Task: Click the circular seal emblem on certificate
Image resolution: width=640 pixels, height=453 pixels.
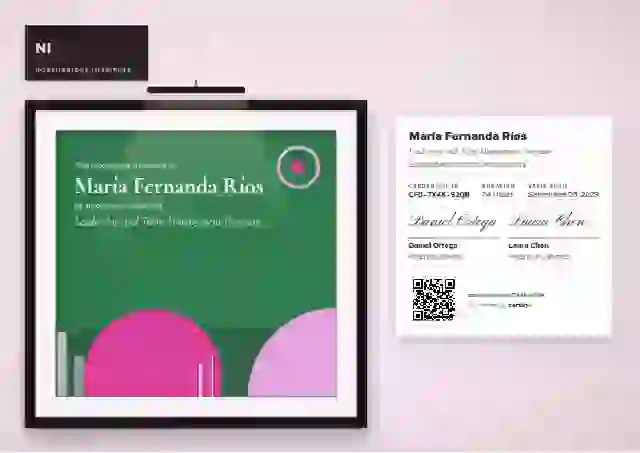Action: pyautogui.click(x=298, y=167)
